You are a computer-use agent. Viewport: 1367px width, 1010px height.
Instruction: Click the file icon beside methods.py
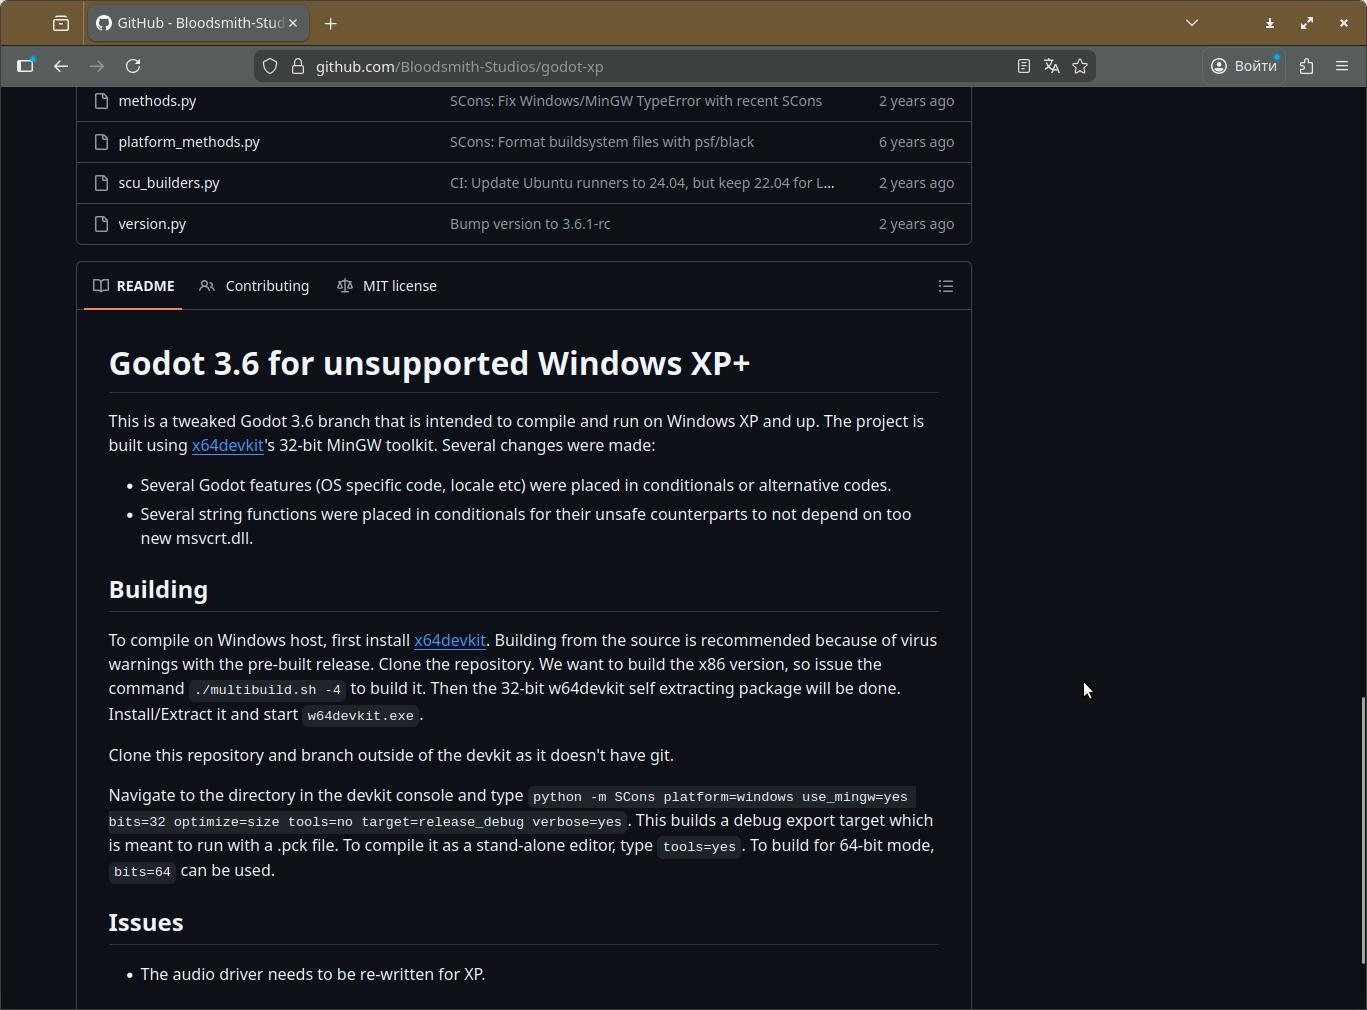[x=100, y=101]
